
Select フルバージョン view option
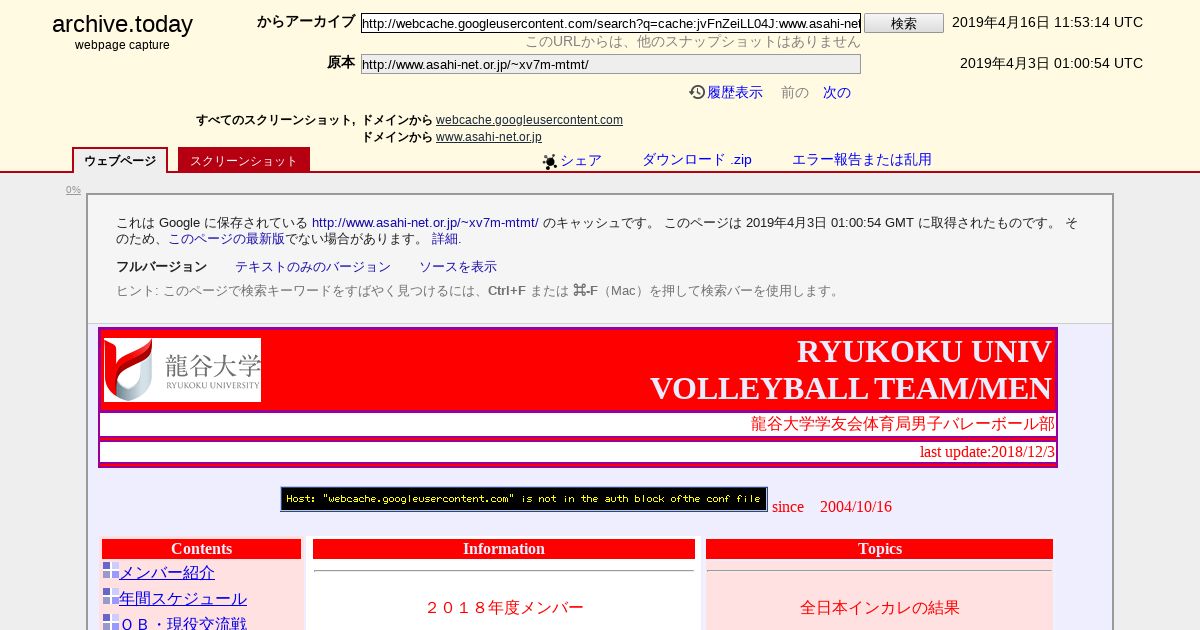click(161, 267)
